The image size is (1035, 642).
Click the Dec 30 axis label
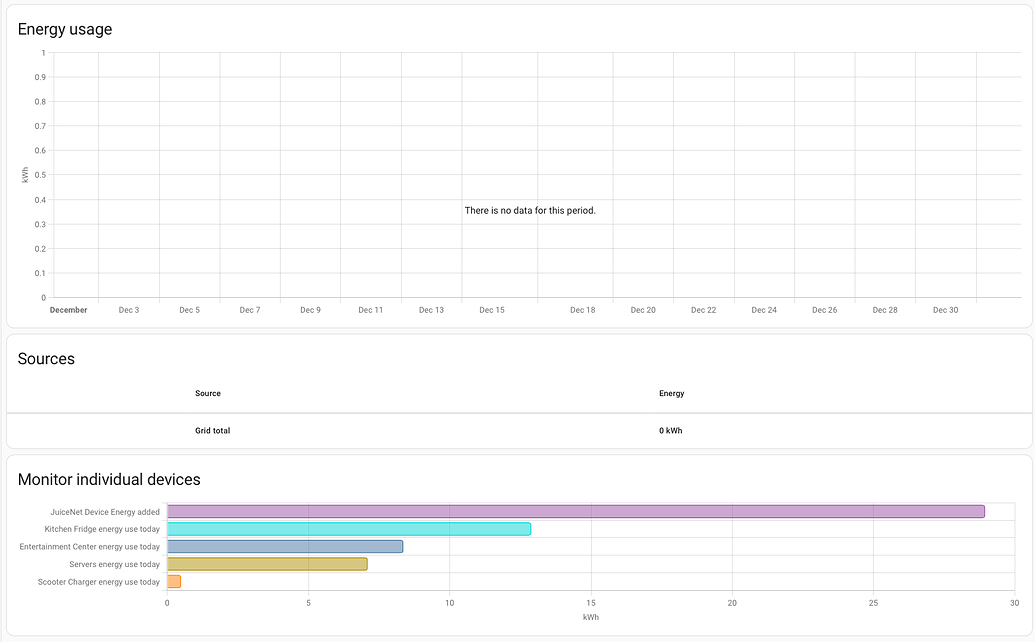click(x=945, y=310)
